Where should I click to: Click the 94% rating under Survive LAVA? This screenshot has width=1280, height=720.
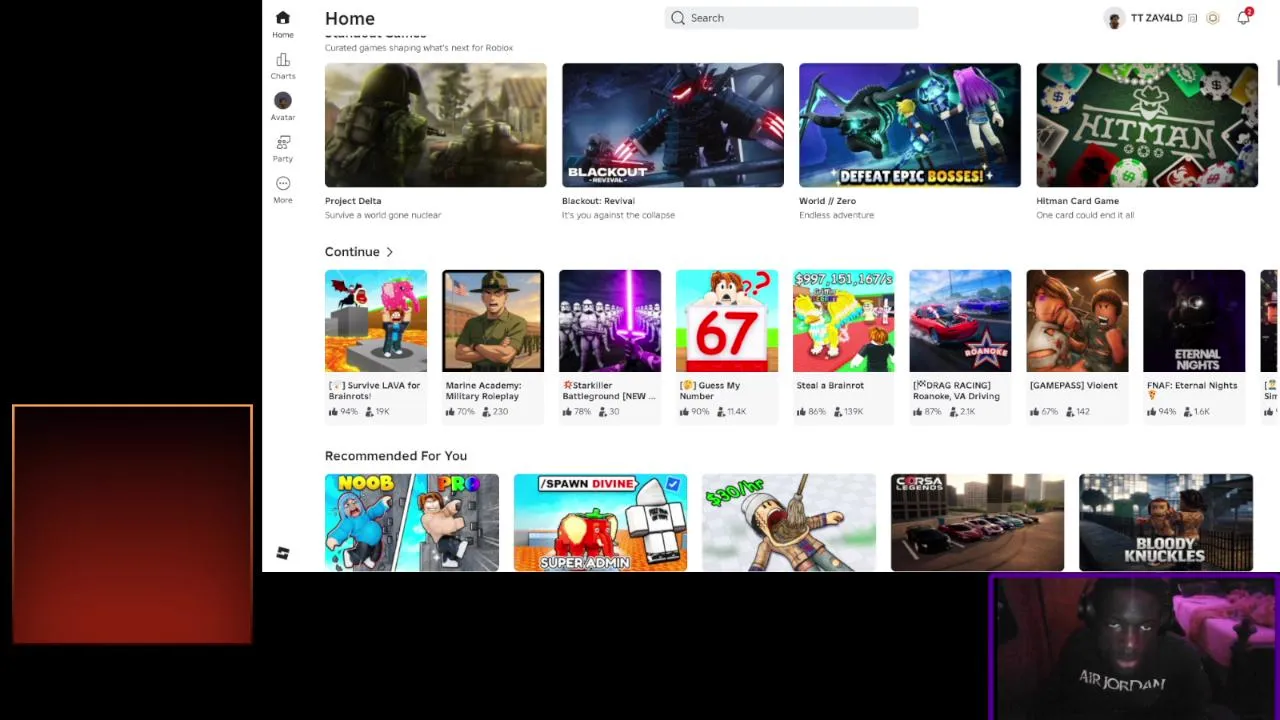[x=344, y=412]
